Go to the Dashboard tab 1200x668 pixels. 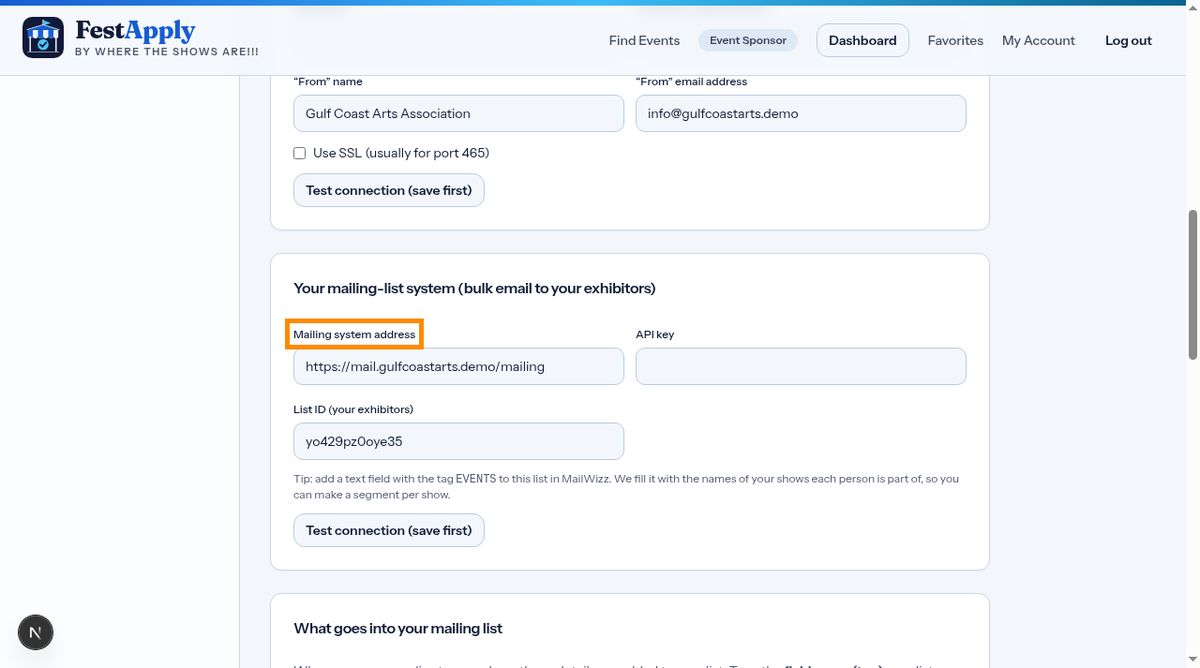click(x=863, y=41)
